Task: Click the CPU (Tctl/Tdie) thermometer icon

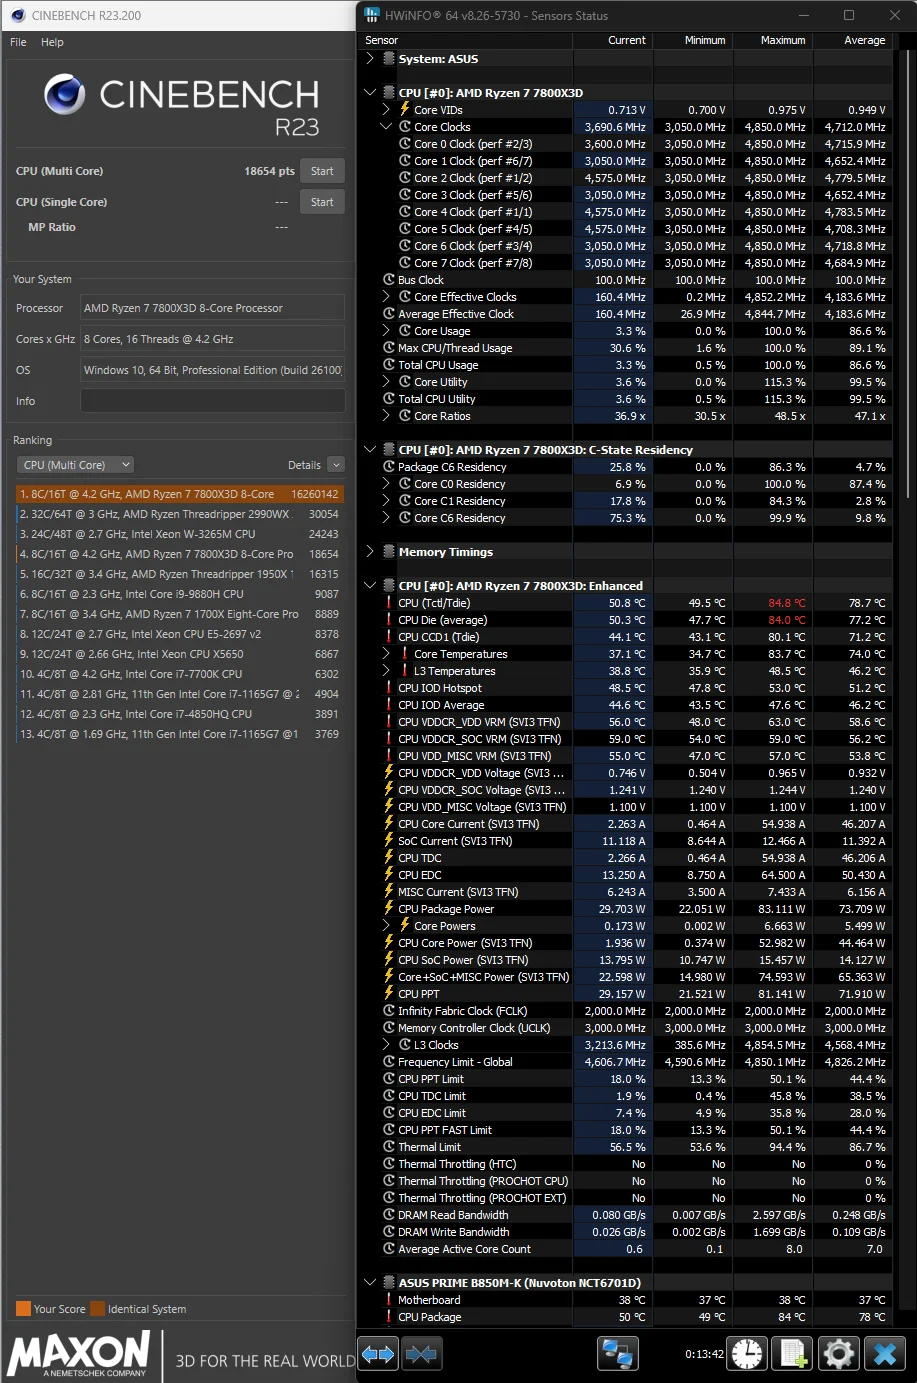Action: coord(389,603)
